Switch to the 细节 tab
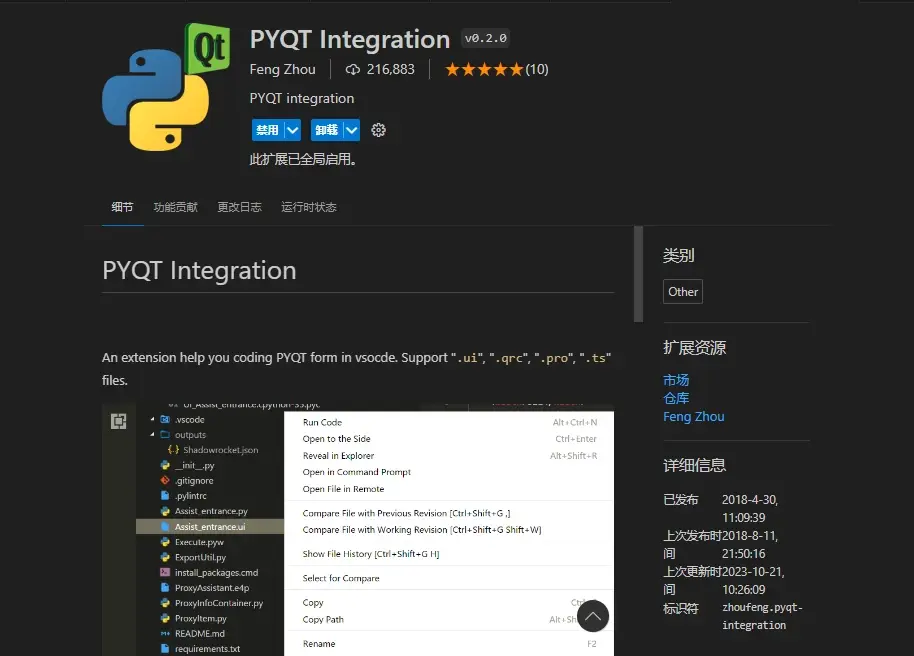The image size is (914, 656). (122, 207)
